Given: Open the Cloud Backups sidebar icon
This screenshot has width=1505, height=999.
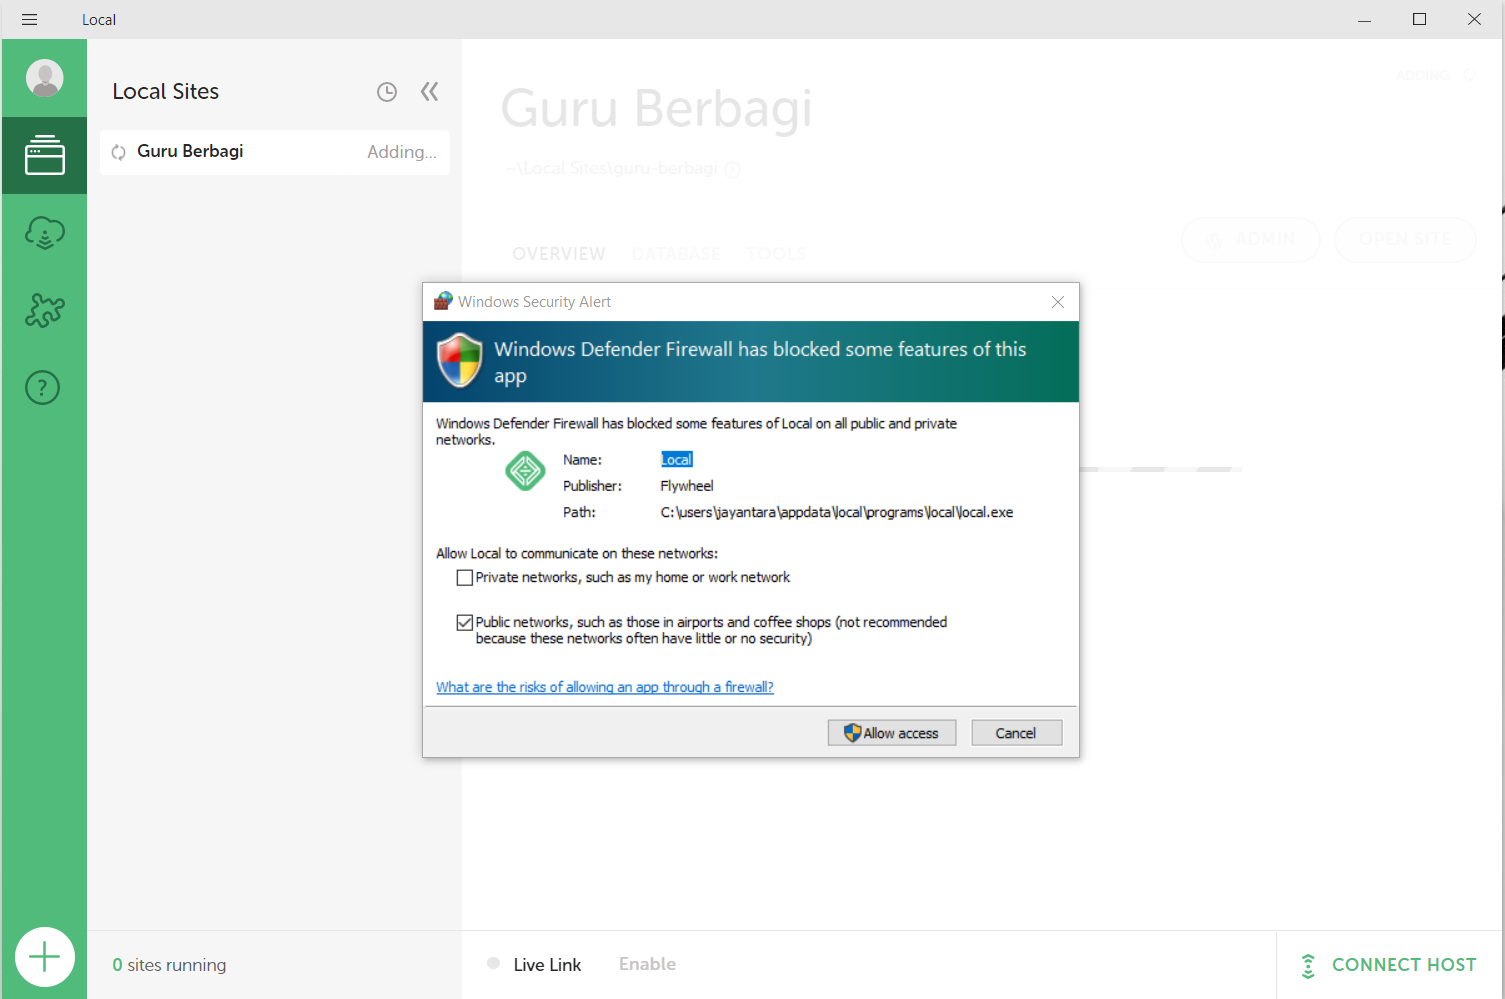Looking at the screenshot, I should point(44,233).
